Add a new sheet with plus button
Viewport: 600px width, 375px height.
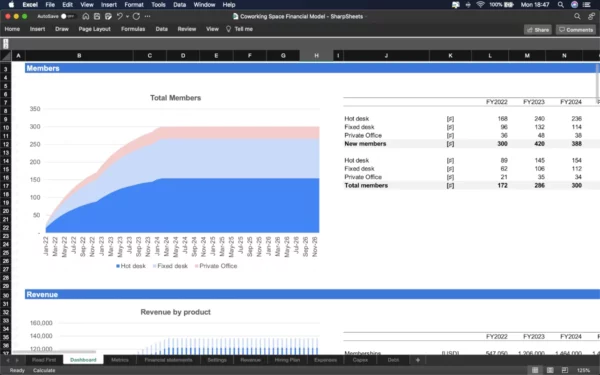coord(418,360)
